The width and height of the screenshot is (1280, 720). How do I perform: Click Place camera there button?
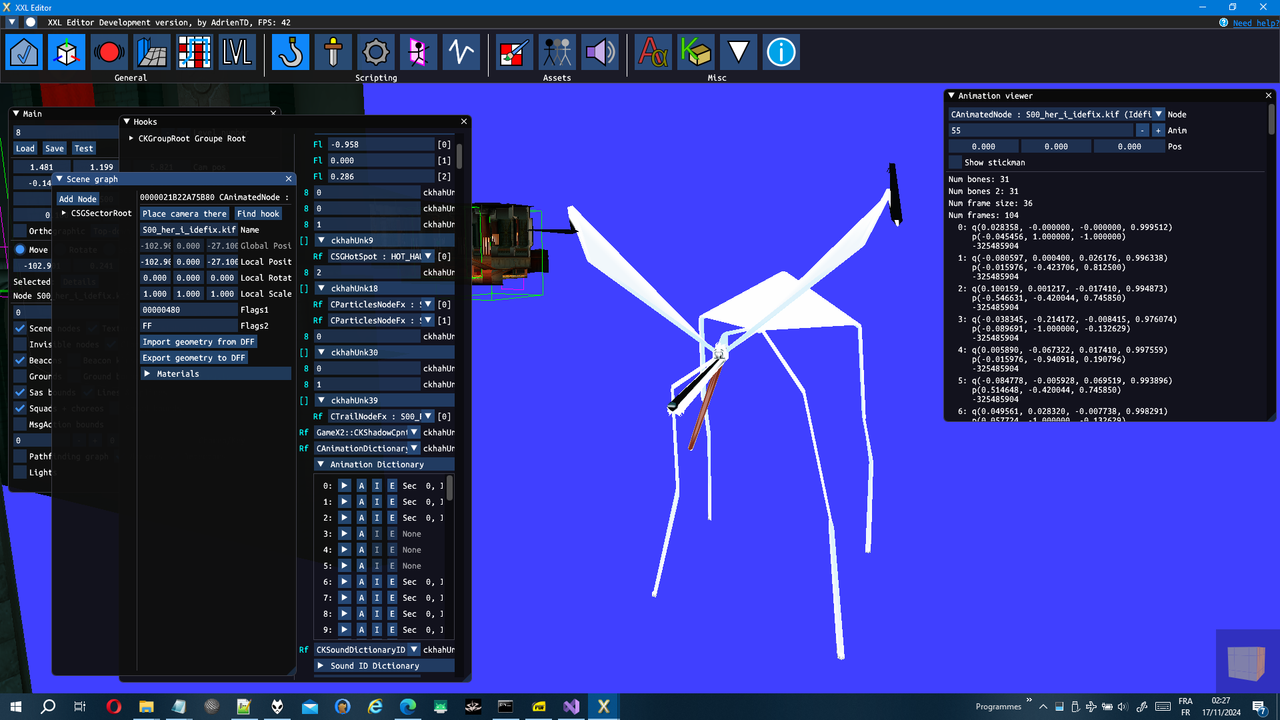[185, 214]
